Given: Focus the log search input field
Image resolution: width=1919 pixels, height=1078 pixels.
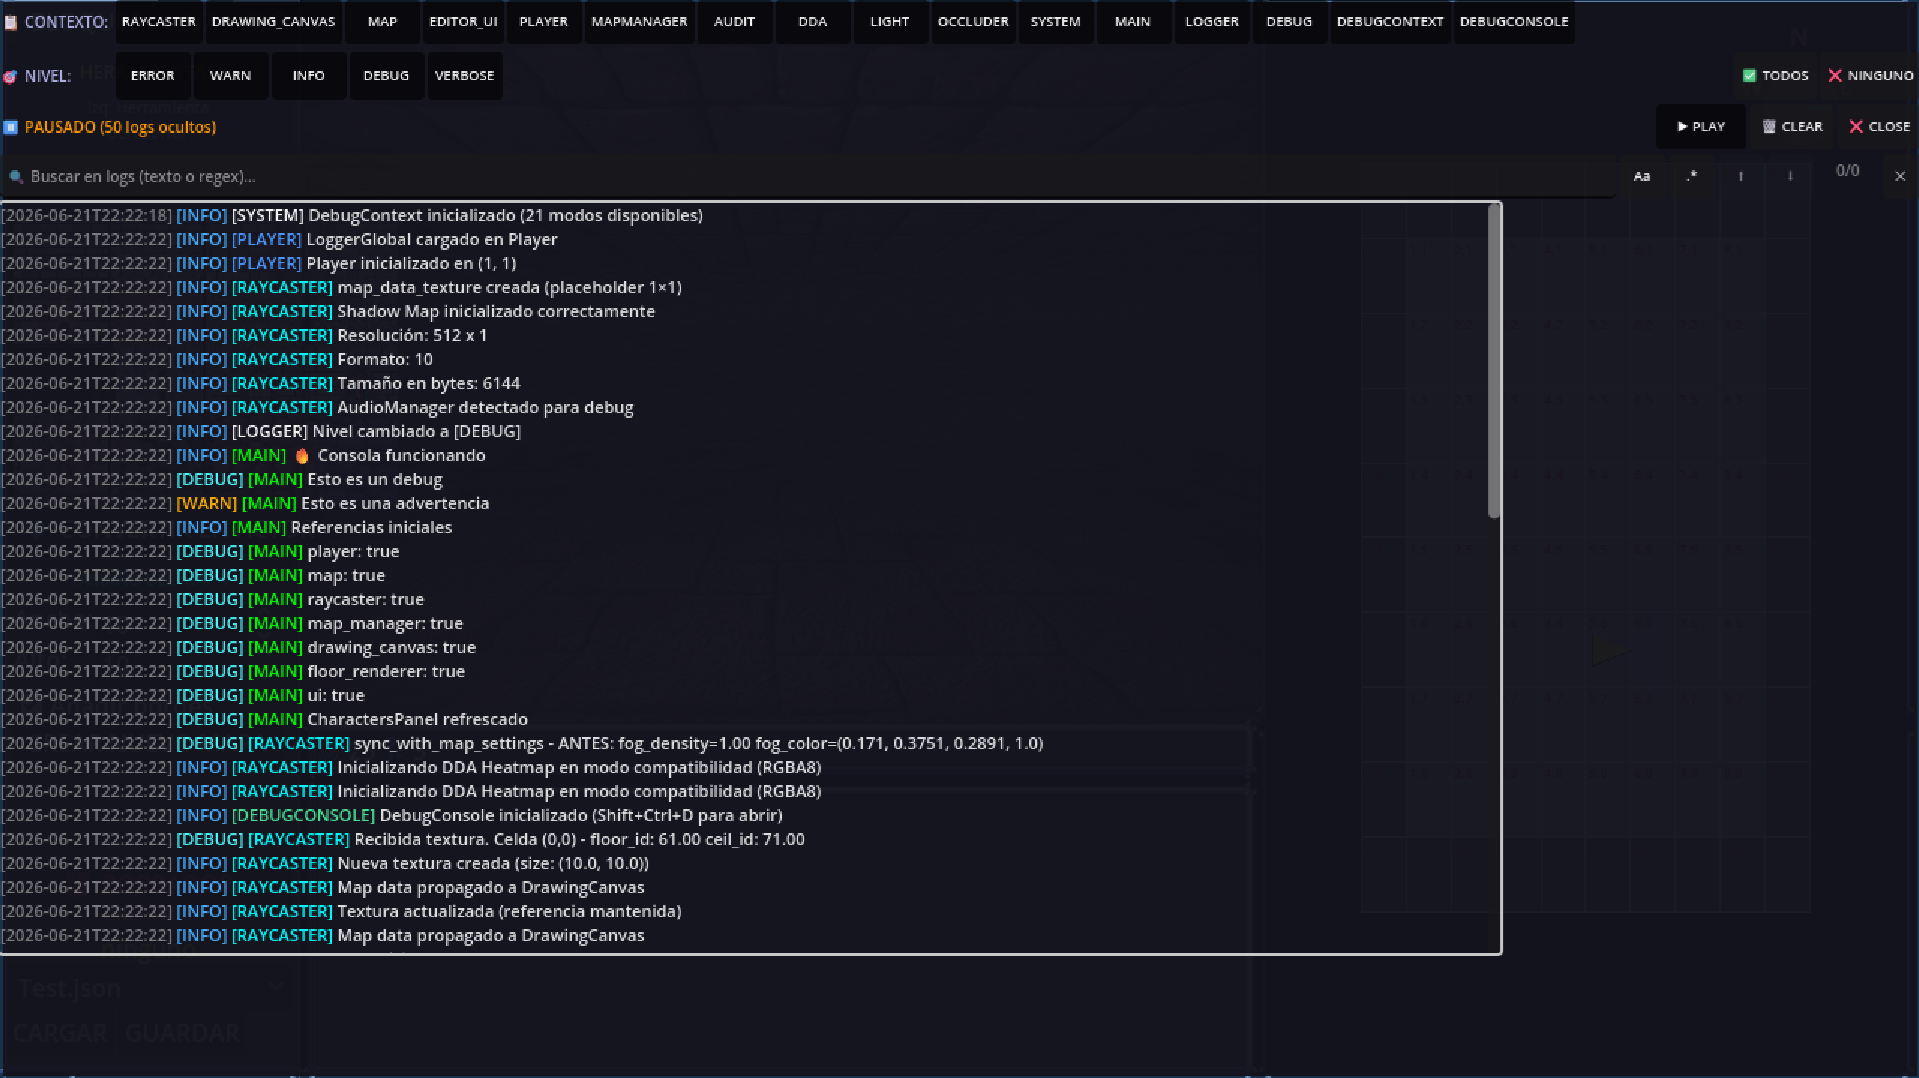Looking at the screenshot, I should click(x=810, y=177).
